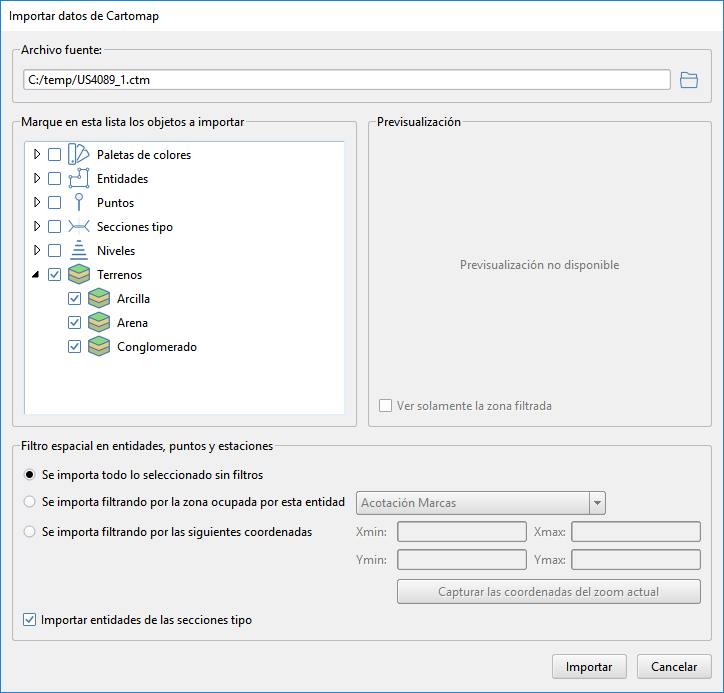The width and height of the screenshot is (724, 693).
Task: Click the Ymin coordinate field
Action: (x=462, y=560)
